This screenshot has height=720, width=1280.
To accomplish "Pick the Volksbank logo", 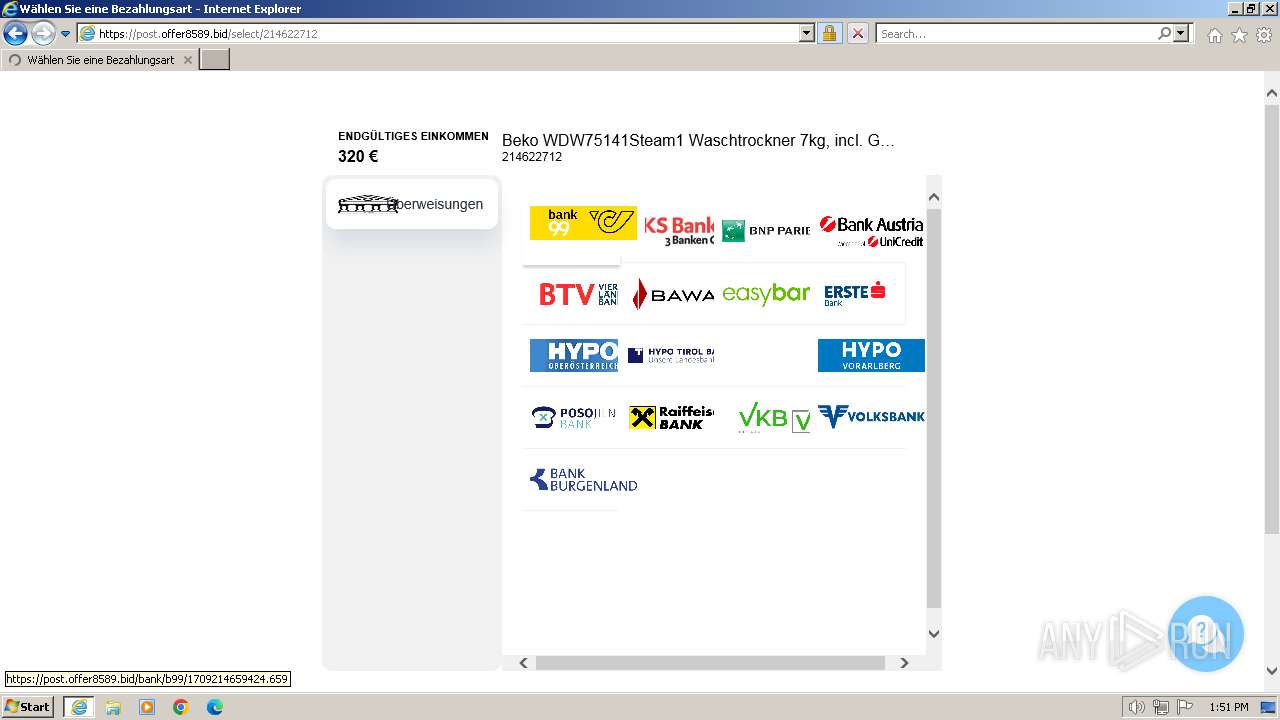I will (871, 416).
